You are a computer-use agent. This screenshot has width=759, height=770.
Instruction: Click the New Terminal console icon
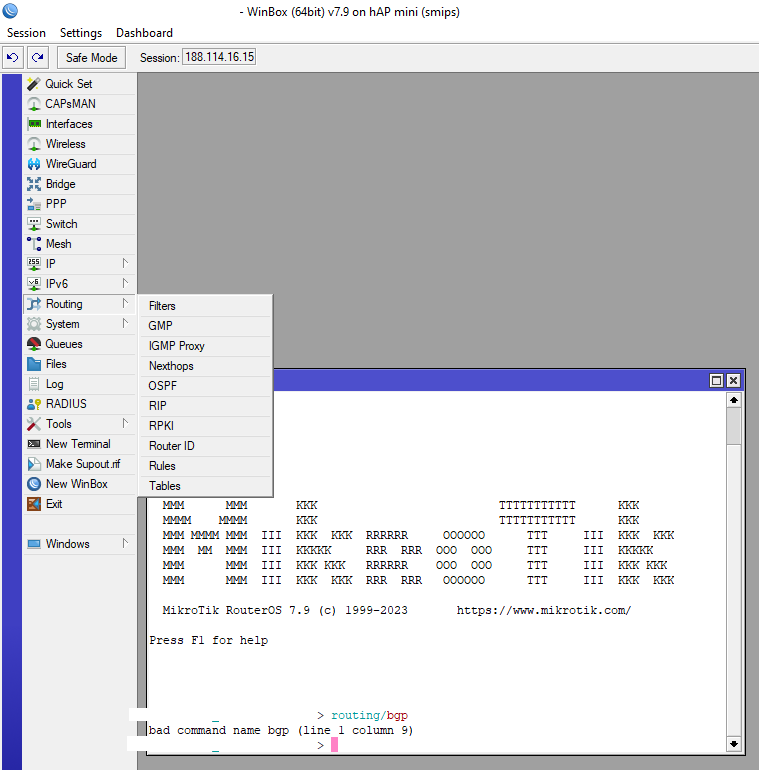(x=34, y=444)
